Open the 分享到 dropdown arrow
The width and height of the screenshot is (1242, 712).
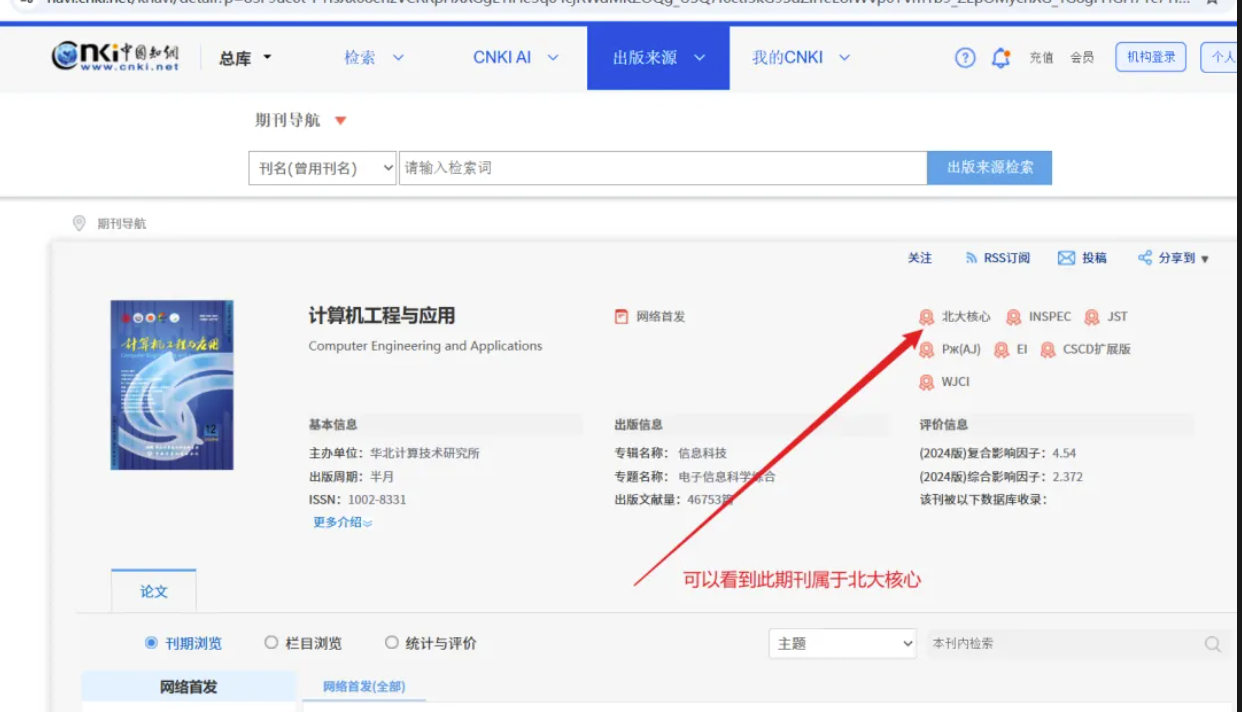1204,259
